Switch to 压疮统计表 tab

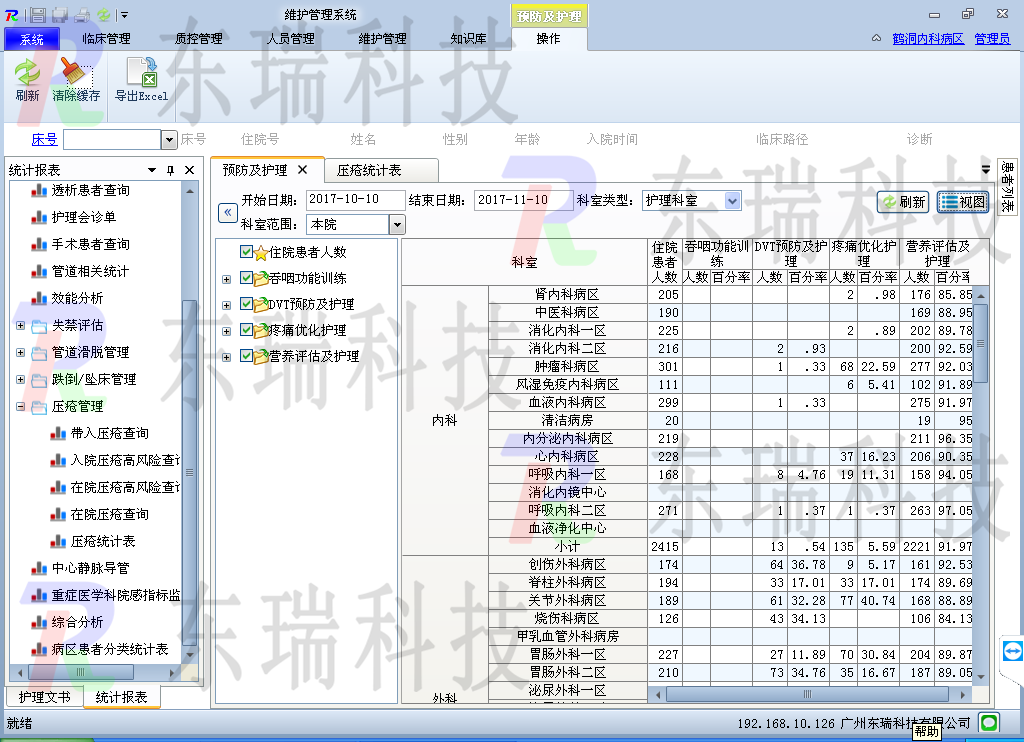[370, 170]
